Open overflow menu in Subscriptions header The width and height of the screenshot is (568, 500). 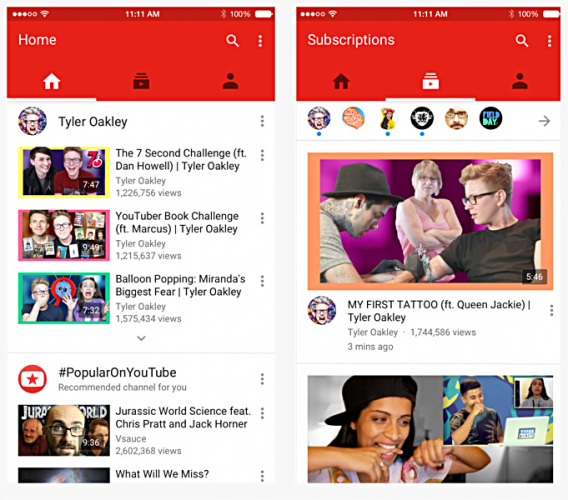click(550, 41)
